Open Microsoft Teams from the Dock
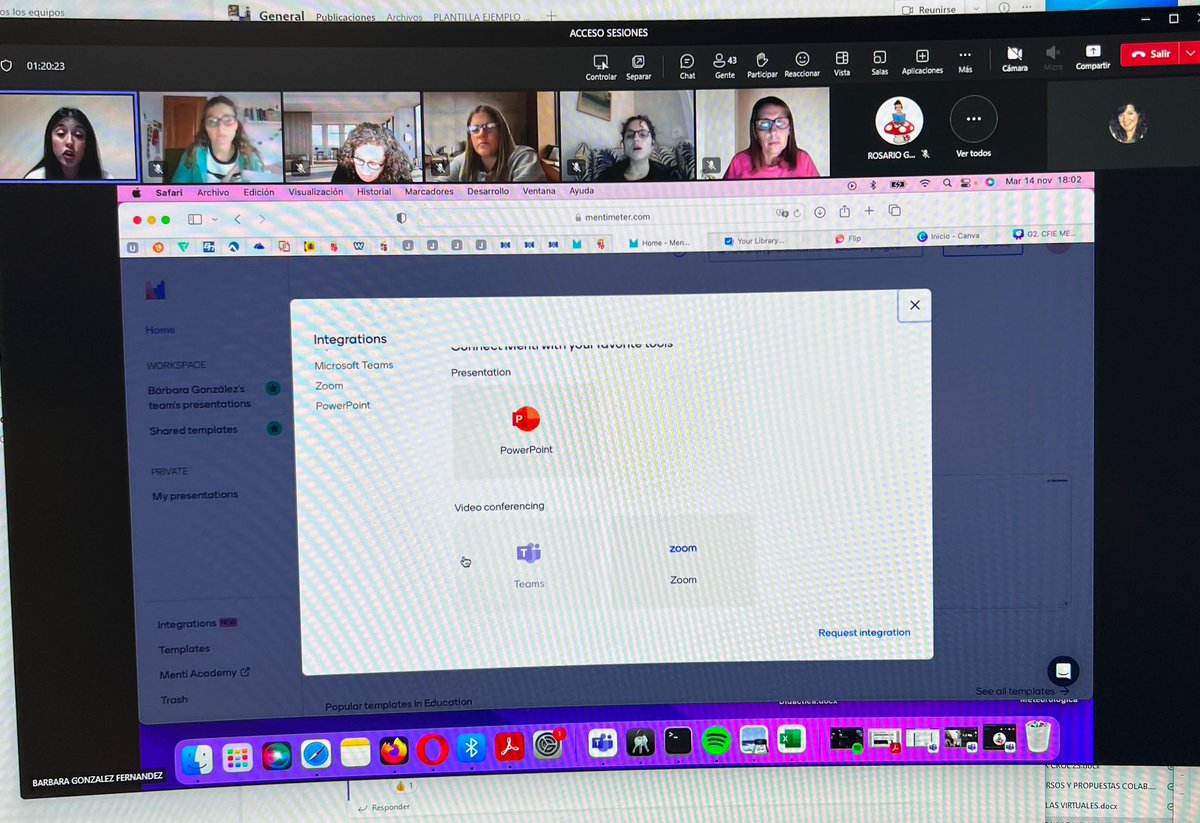Viewport: 1200px width, 823px height. coord(602,744)
